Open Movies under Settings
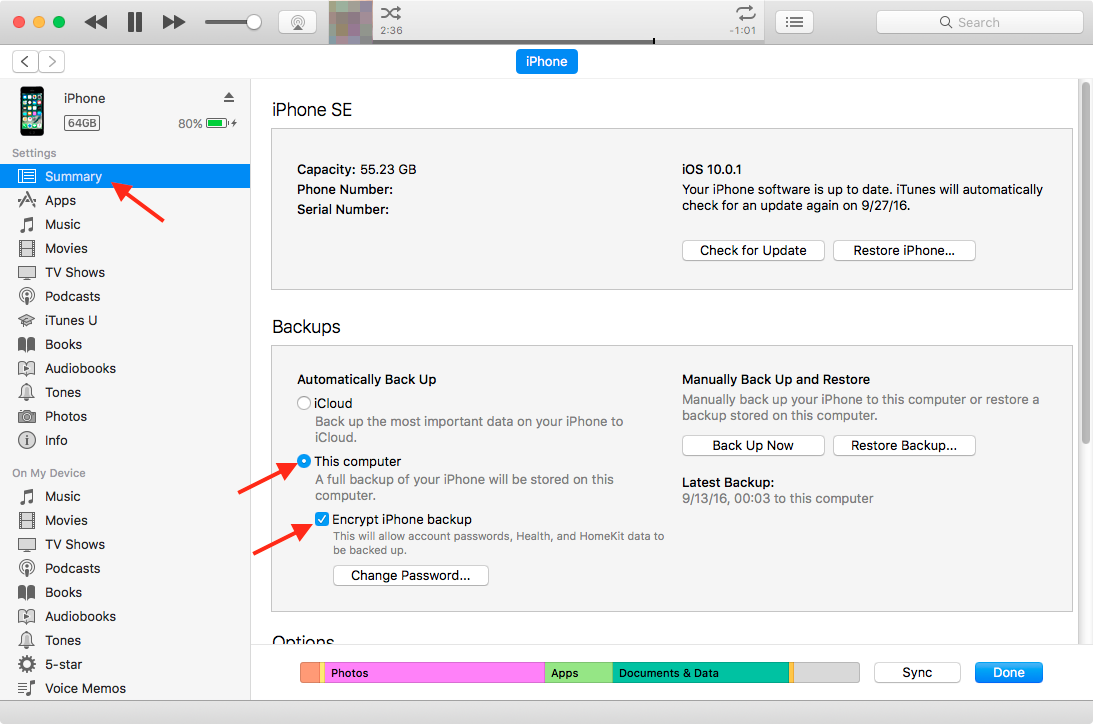The height and width of the screenshot is (724, 1093). click(x=125, y=249)
